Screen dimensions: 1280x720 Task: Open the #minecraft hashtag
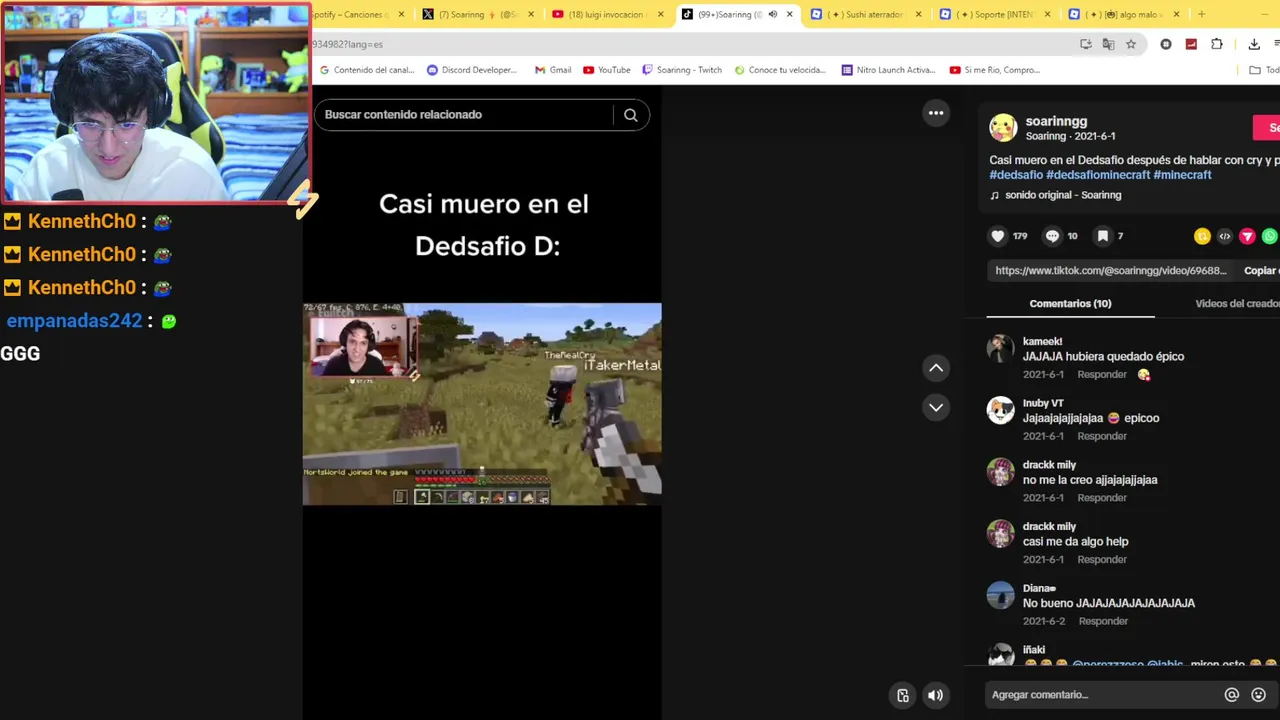point(1182,175)
